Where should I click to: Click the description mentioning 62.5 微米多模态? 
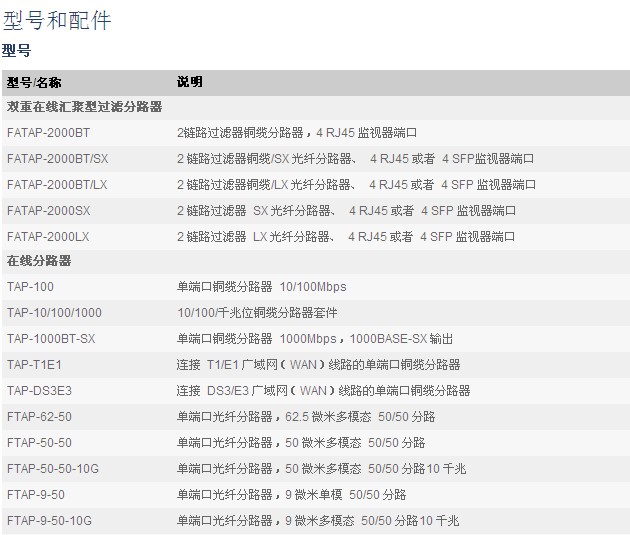tap(306, 417)
